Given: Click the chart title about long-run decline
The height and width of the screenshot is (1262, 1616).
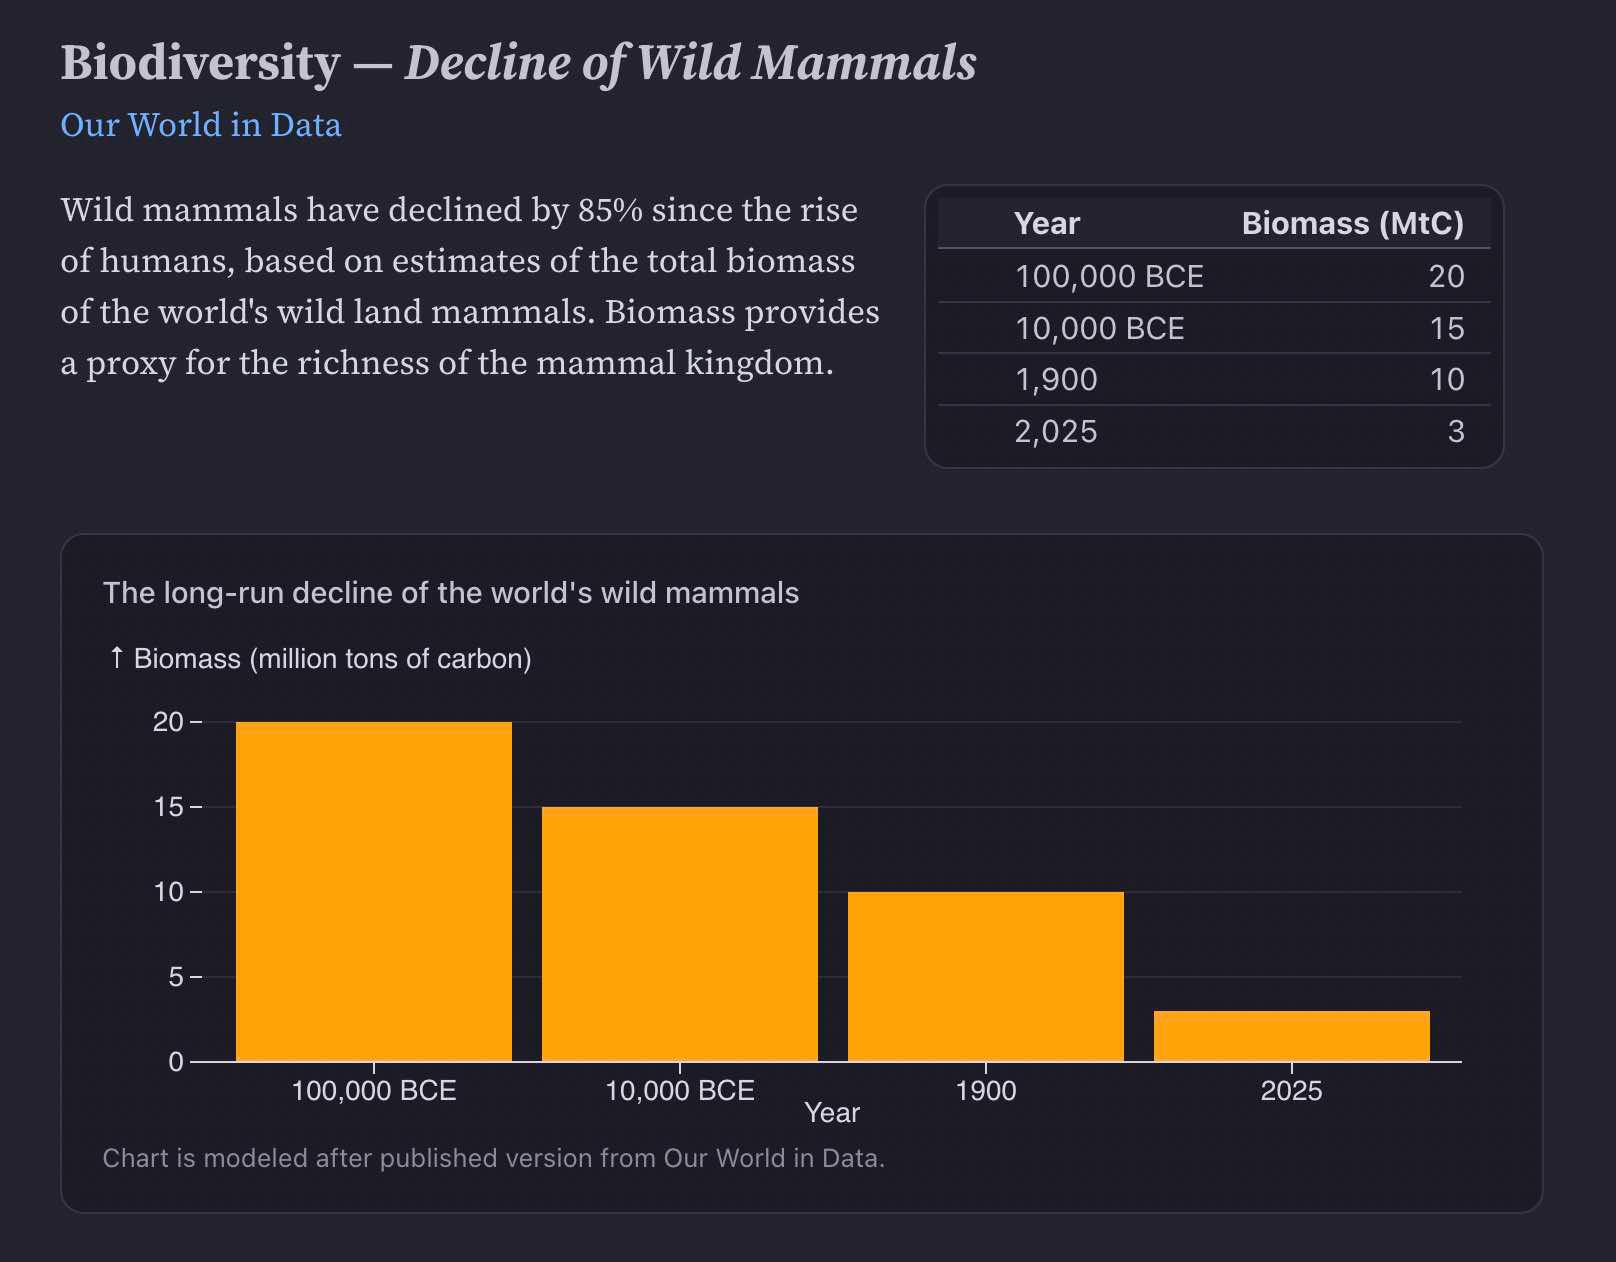Looking at the screenshot, I should click(x=451, y=593).
